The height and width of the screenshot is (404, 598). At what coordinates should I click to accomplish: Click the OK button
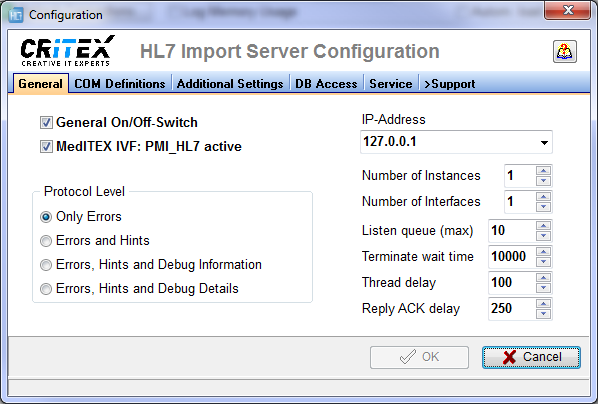(419, 357)
